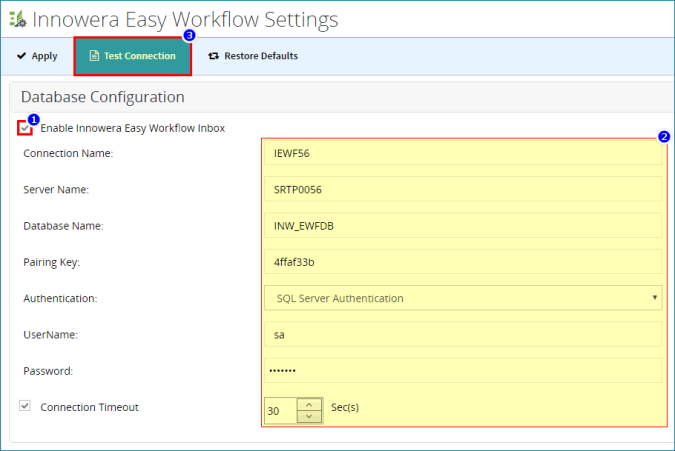
Task: Click the Test Connection button
Action: coord(133,56)
